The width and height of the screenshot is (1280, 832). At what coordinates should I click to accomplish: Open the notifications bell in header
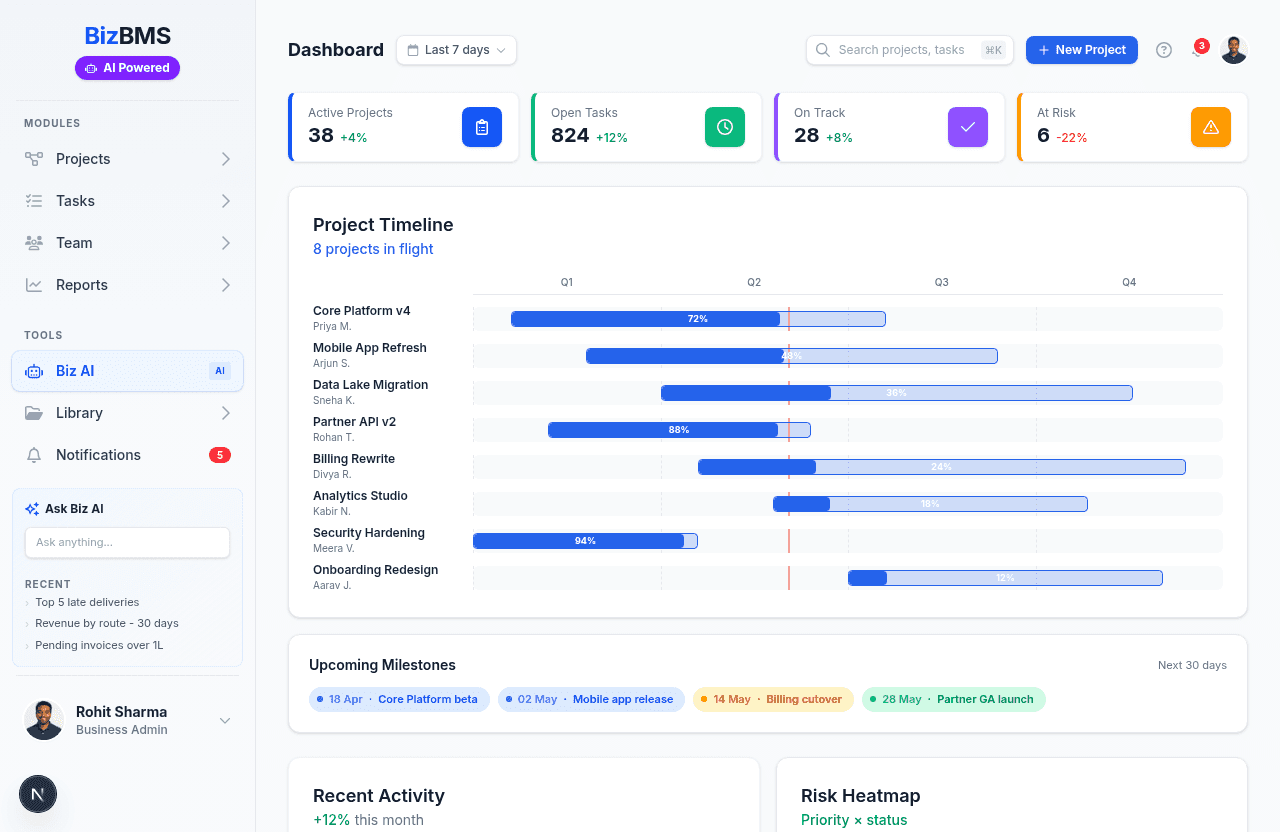point(1197,50)
